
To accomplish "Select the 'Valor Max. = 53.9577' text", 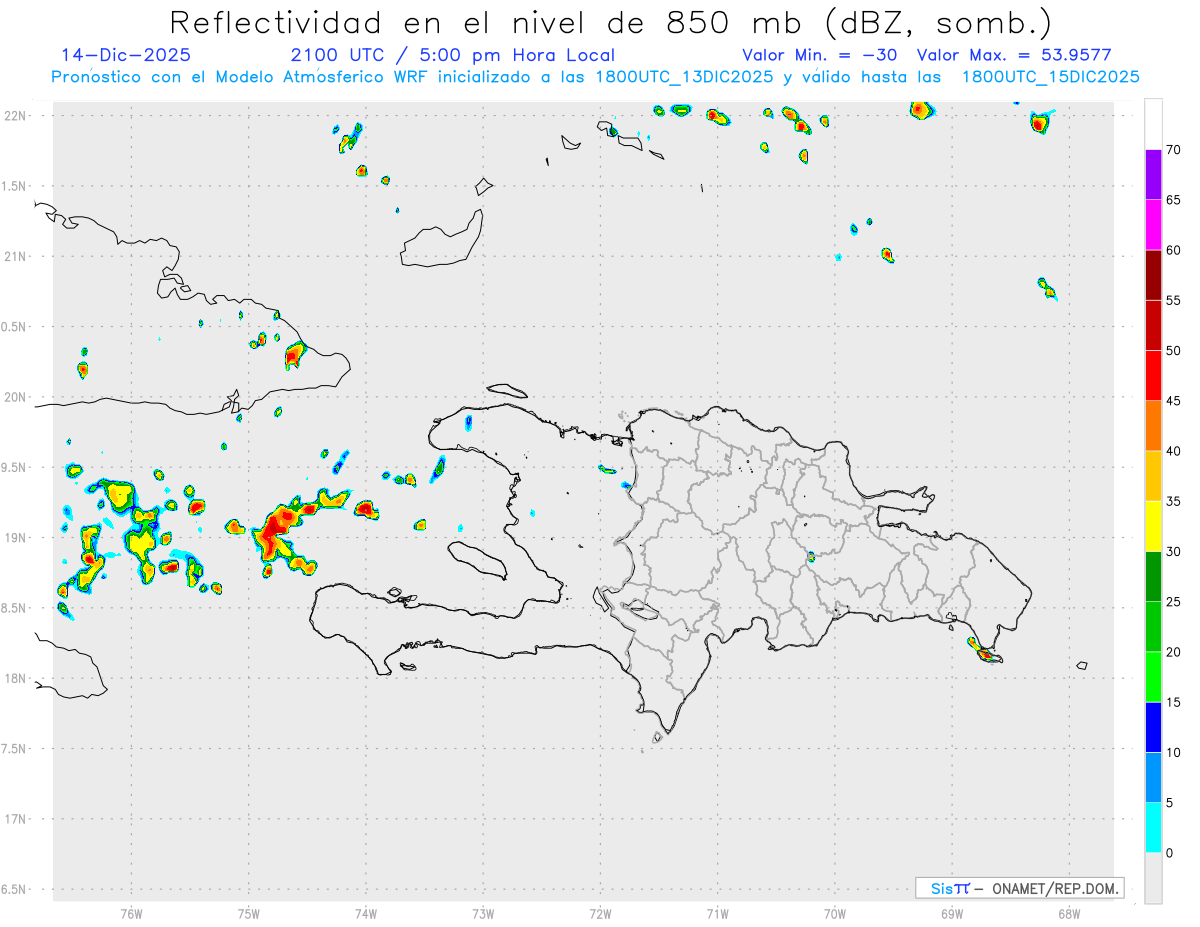I will (x=1014, y=55).
